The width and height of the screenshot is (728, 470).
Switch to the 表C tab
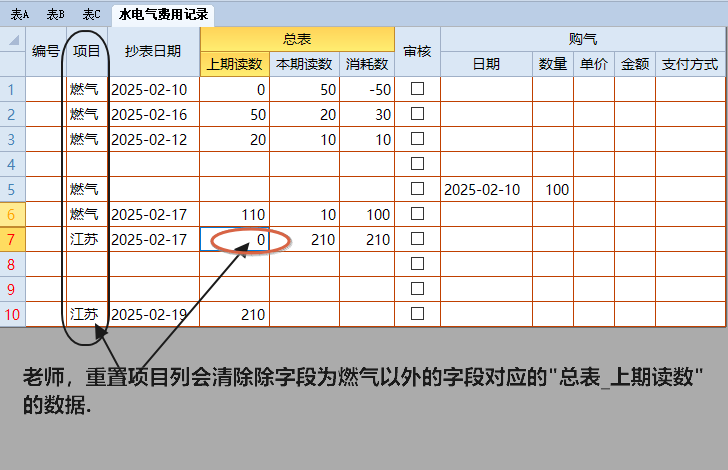(x=91, y=14)
